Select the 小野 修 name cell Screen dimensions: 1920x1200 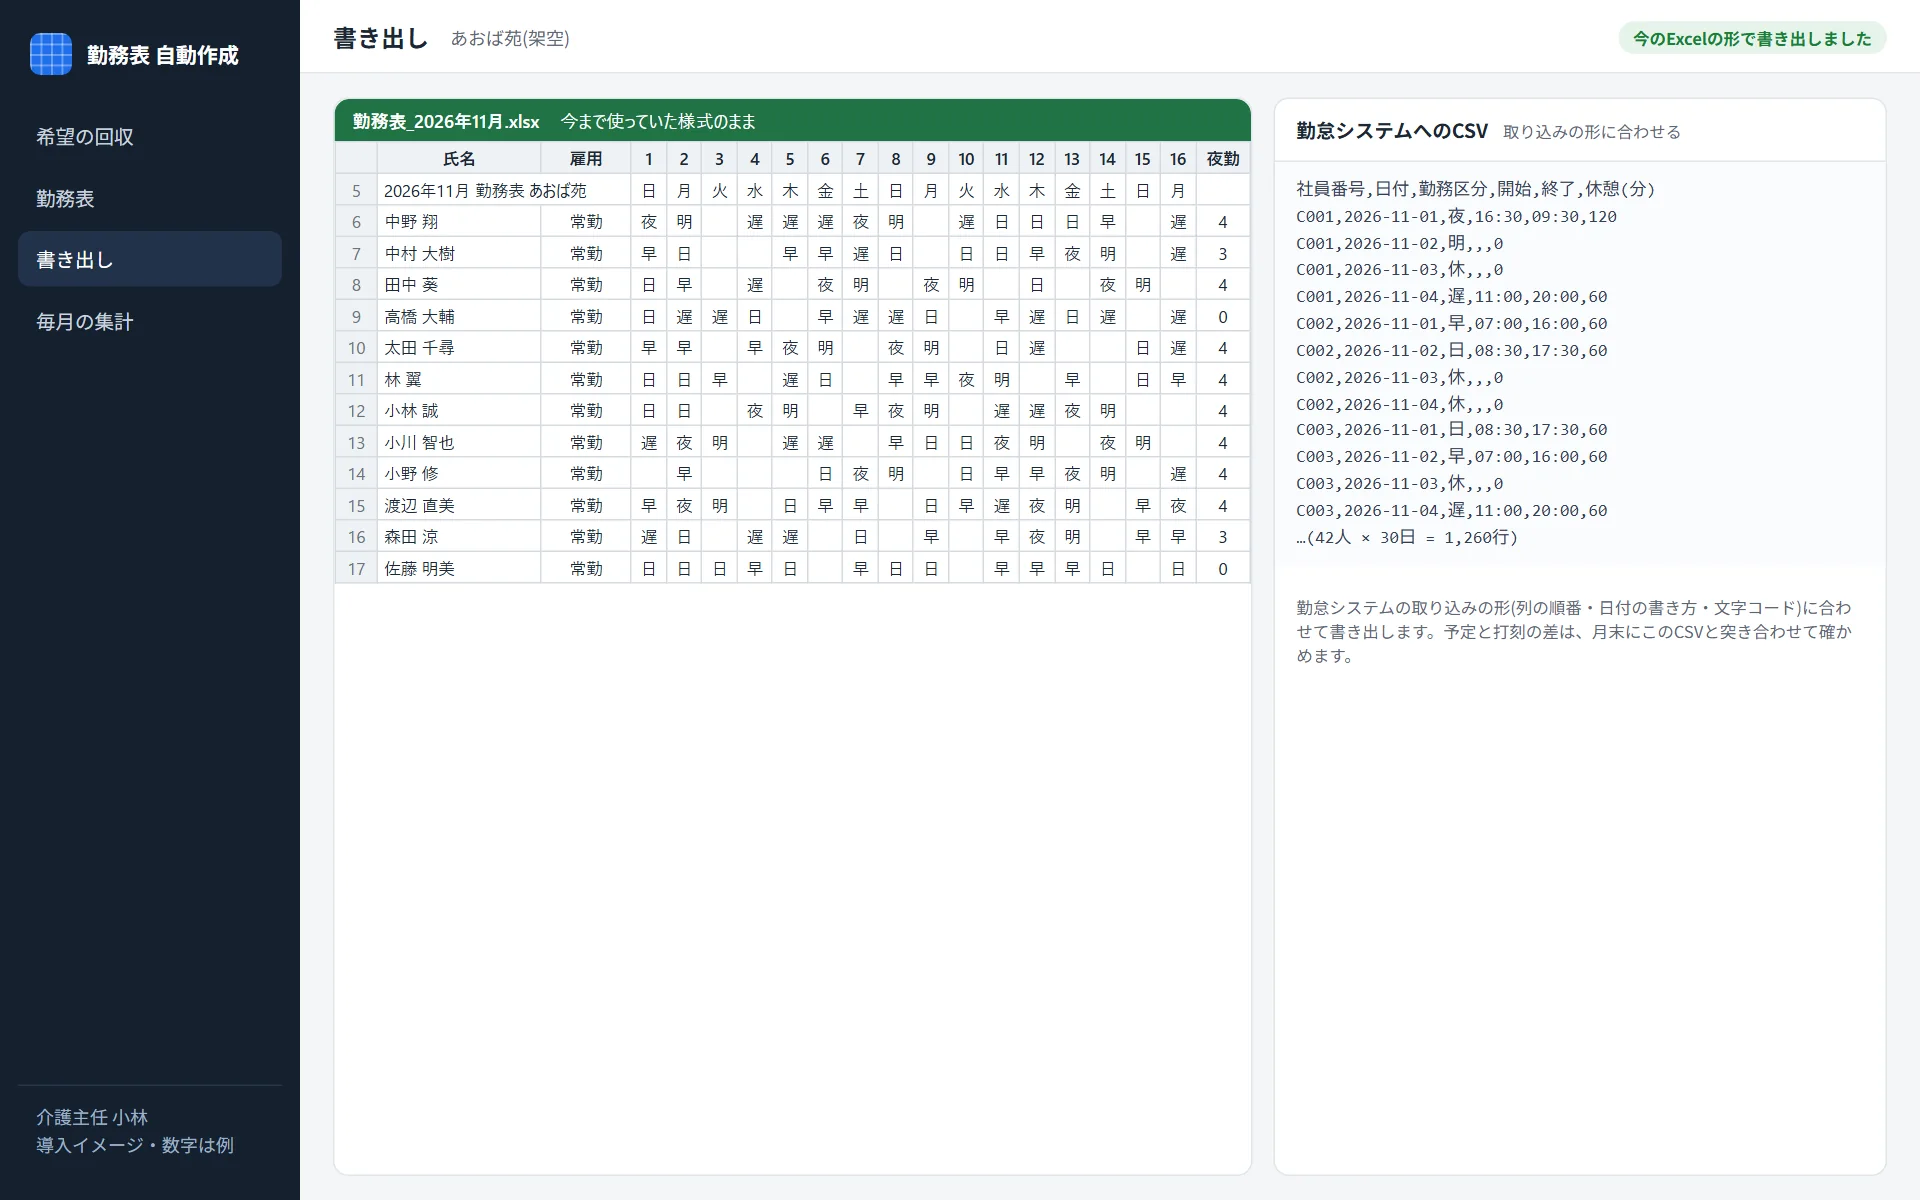459,474
